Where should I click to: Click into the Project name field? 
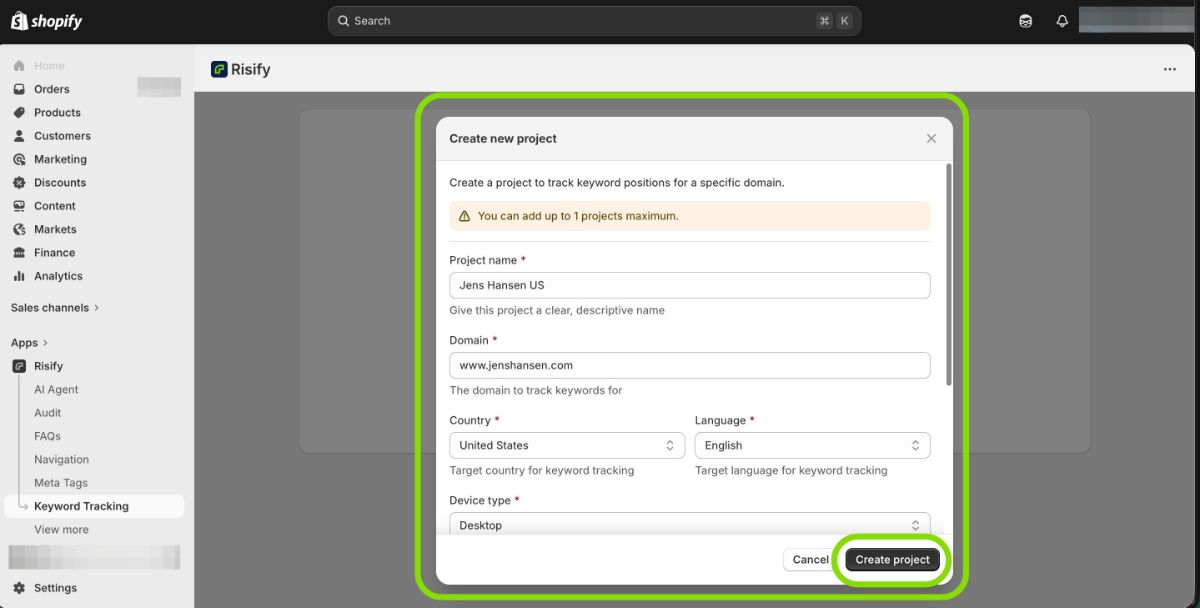click(x=689, y=285)
